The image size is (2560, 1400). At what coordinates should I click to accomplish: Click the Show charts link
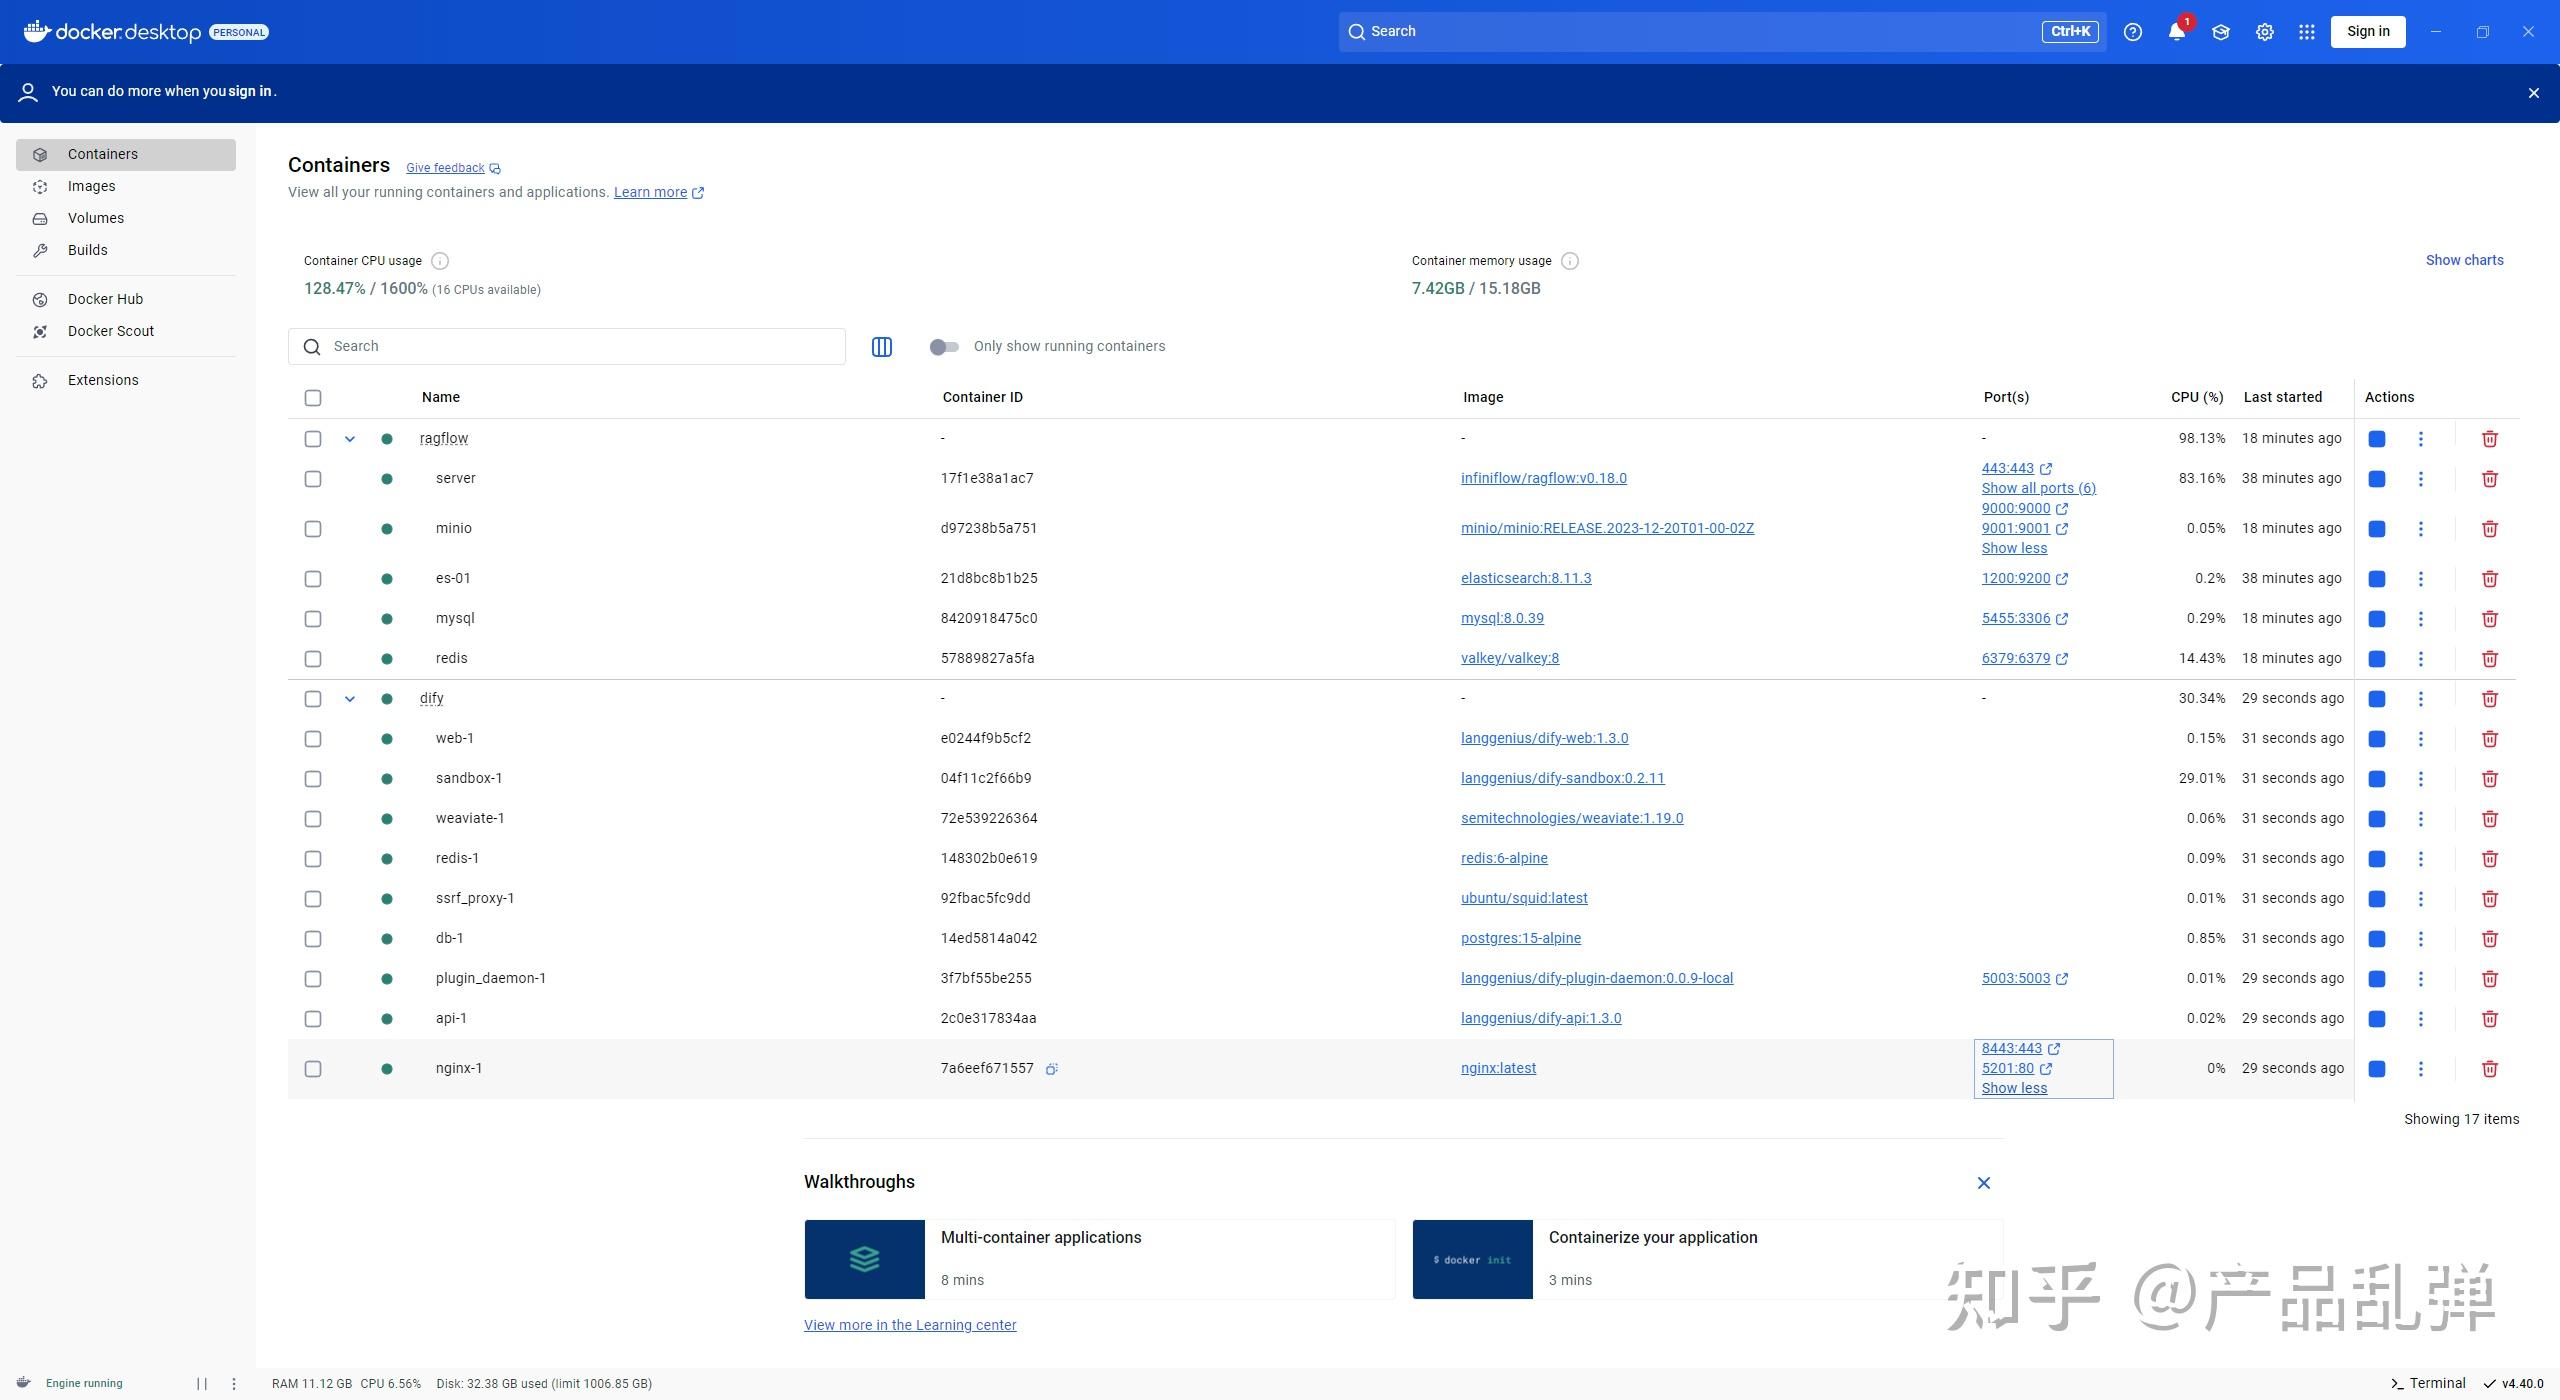[x=2464, y=260]
